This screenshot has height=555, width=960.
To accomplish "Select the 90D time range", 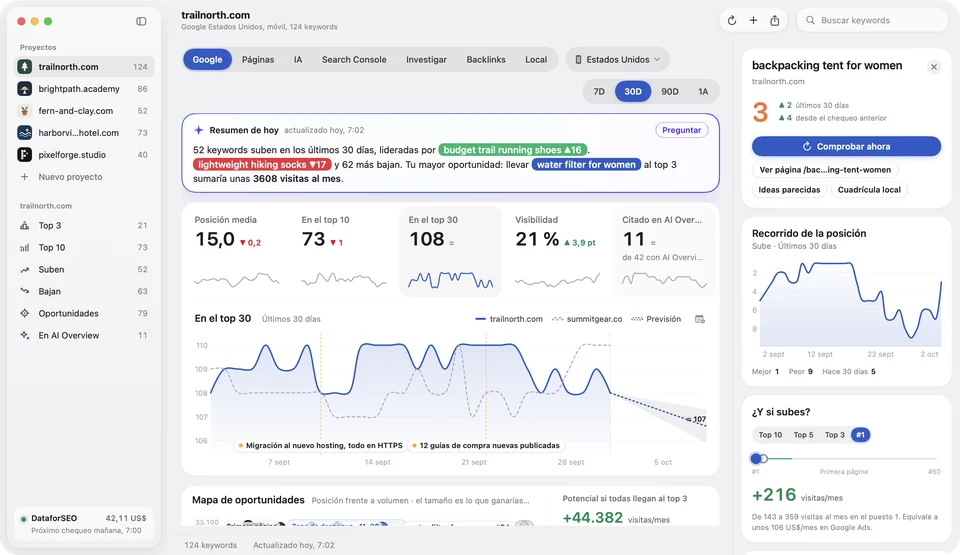I will [670, 91].
